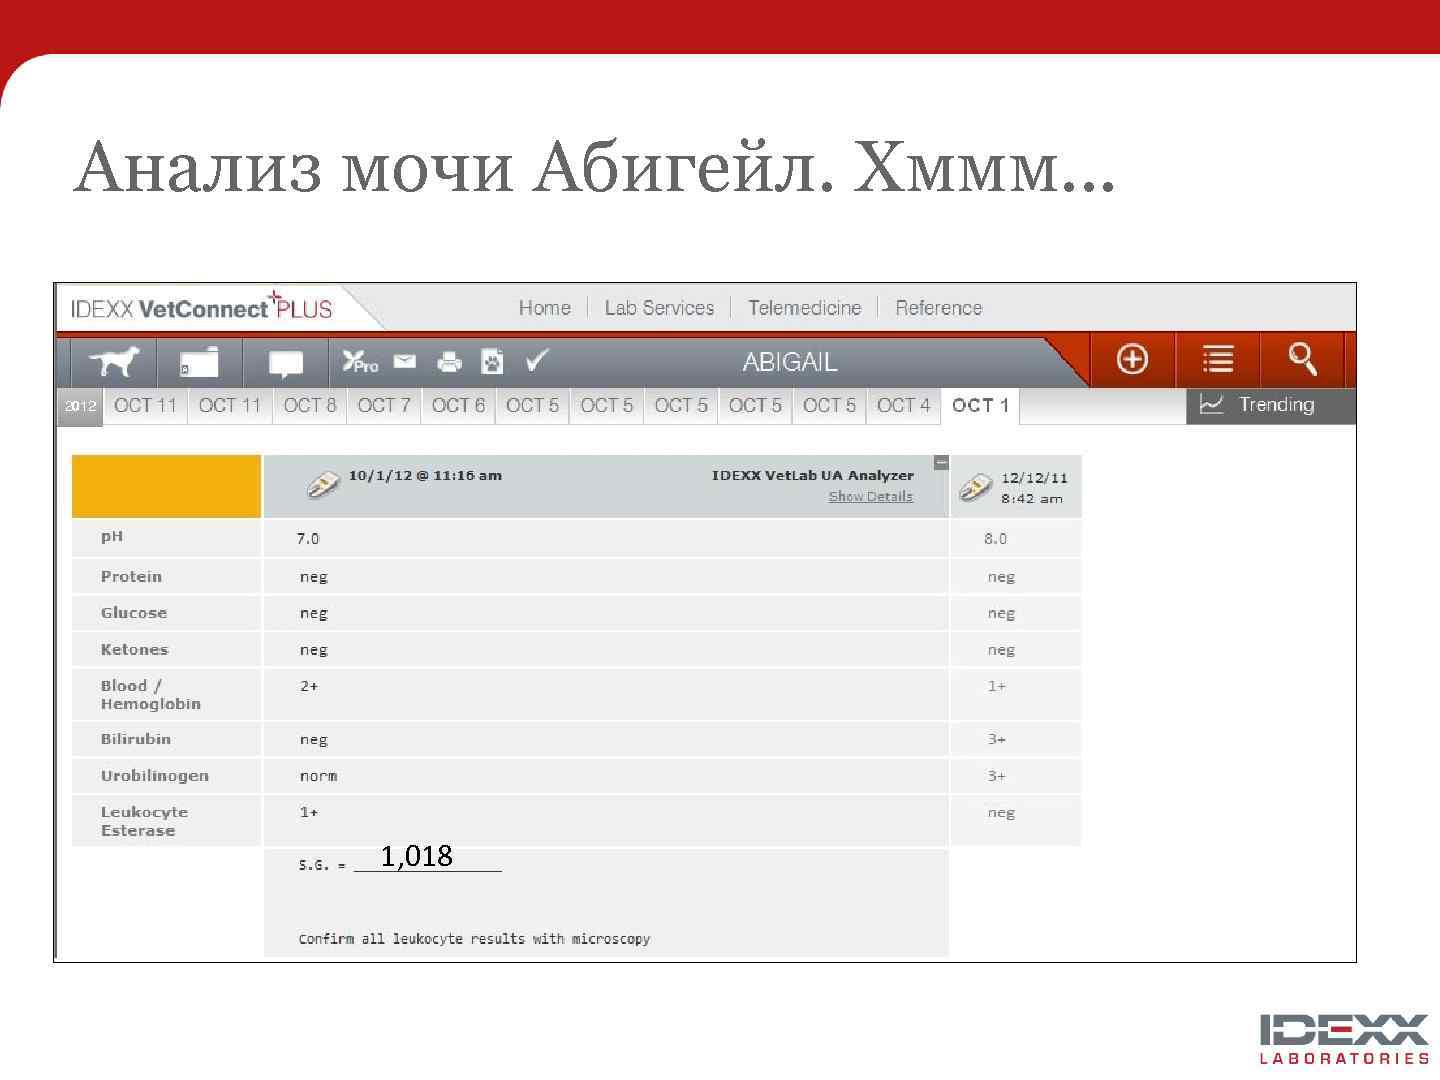Collapse the 10/1/12 result column
1440x1080 pixels.
click(940, 462)
